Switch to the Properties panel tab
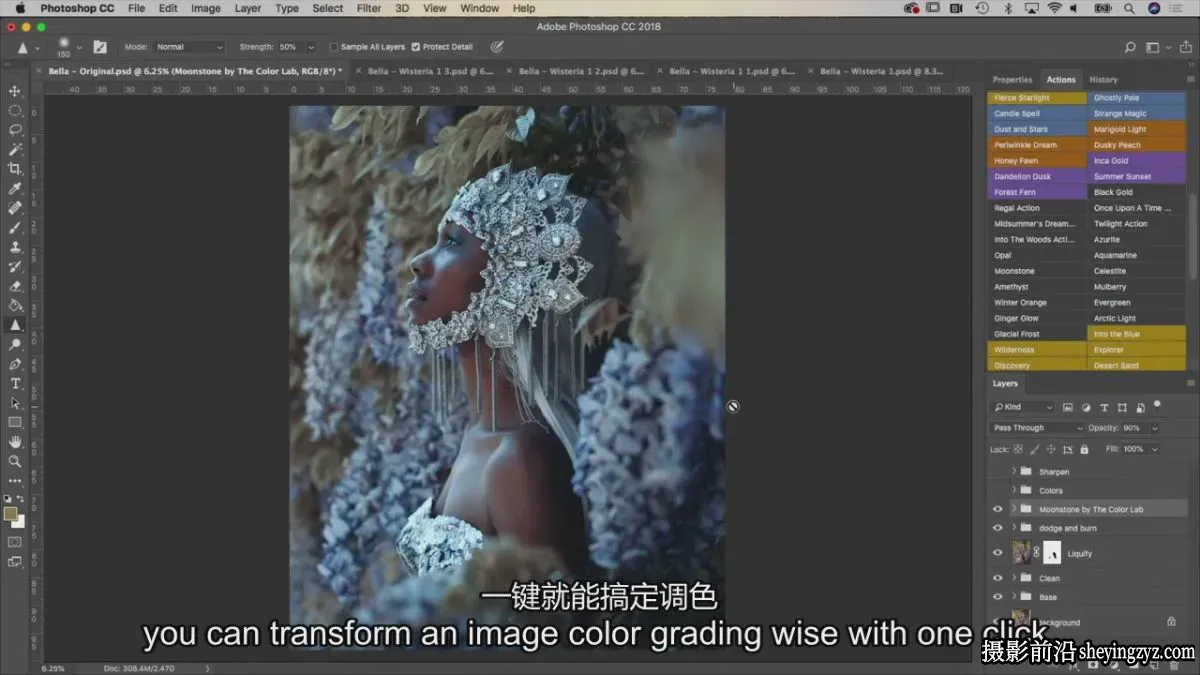 (x=1012, y=80)
